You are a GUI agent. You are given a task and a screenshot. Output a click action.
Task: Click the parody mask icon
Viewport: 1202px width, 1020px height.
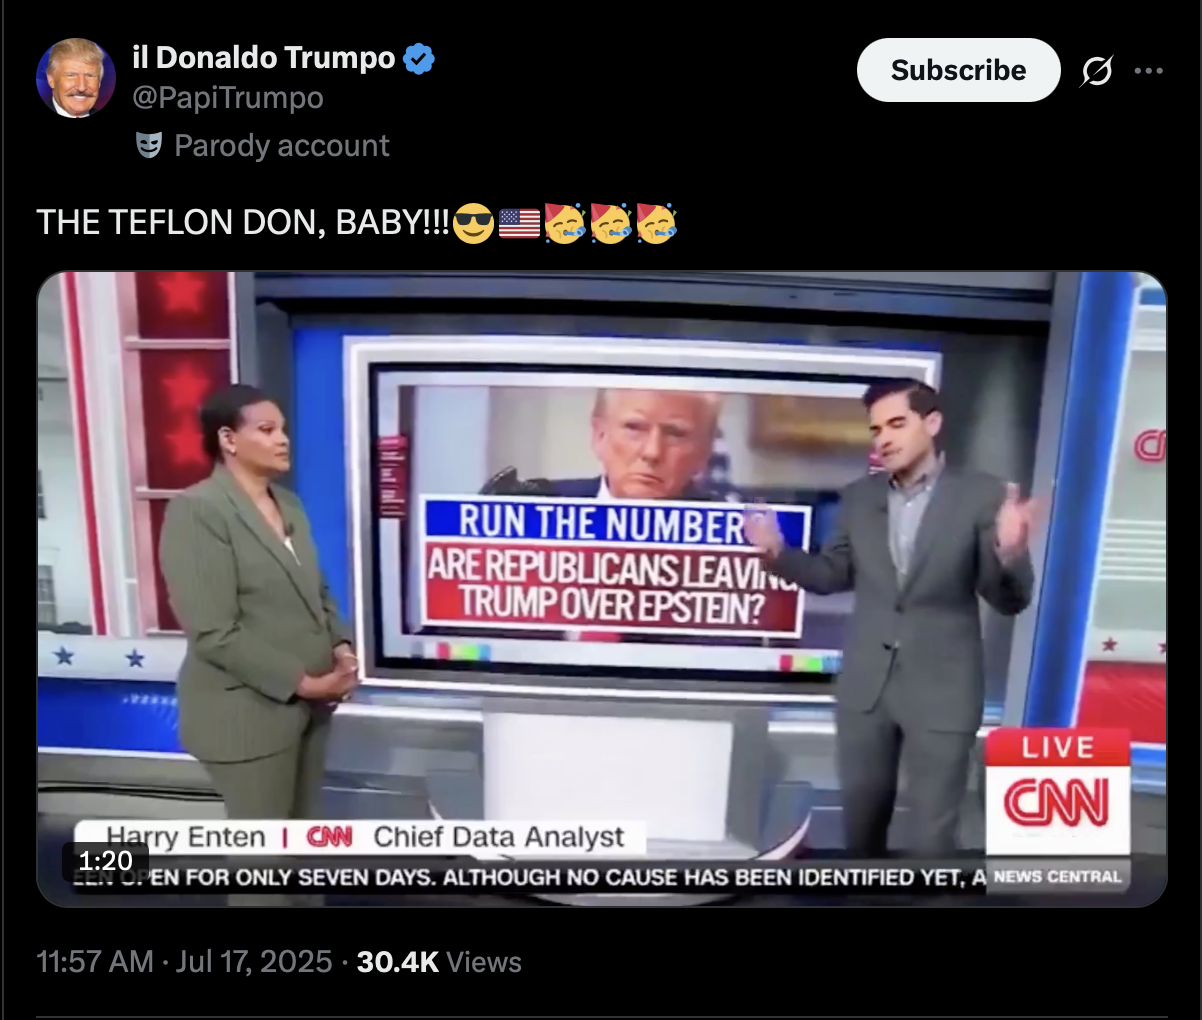pos(148,146)
